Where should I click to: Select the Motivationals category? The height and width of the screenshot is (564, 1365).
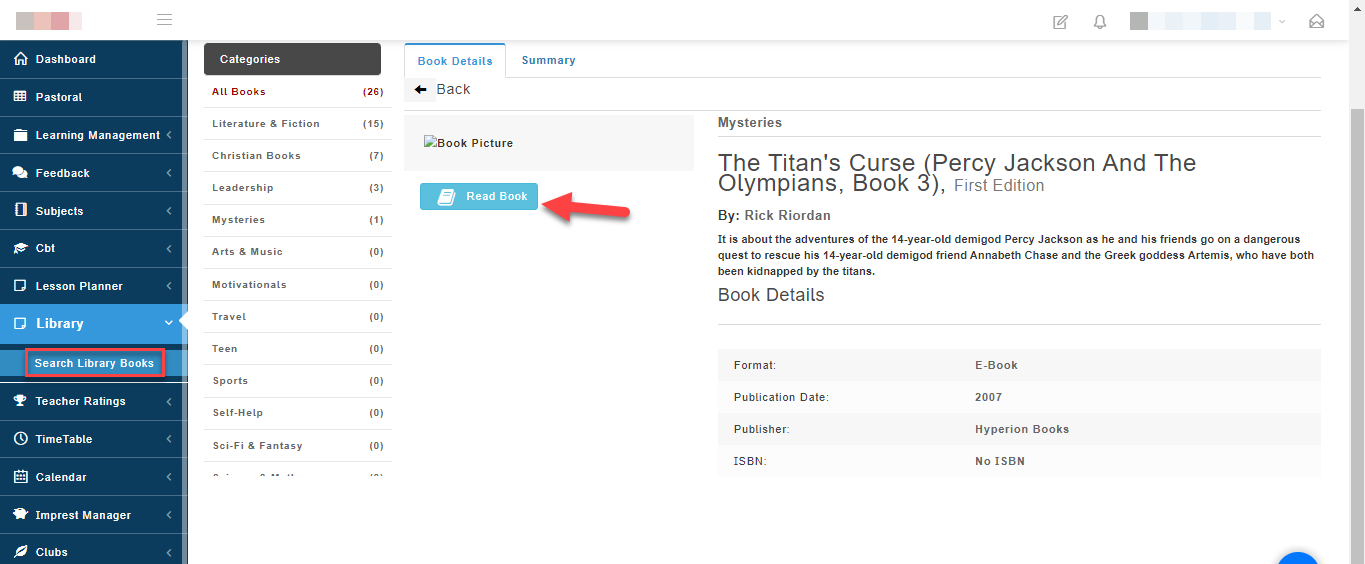pyautogui.click(x=298, y=285)
